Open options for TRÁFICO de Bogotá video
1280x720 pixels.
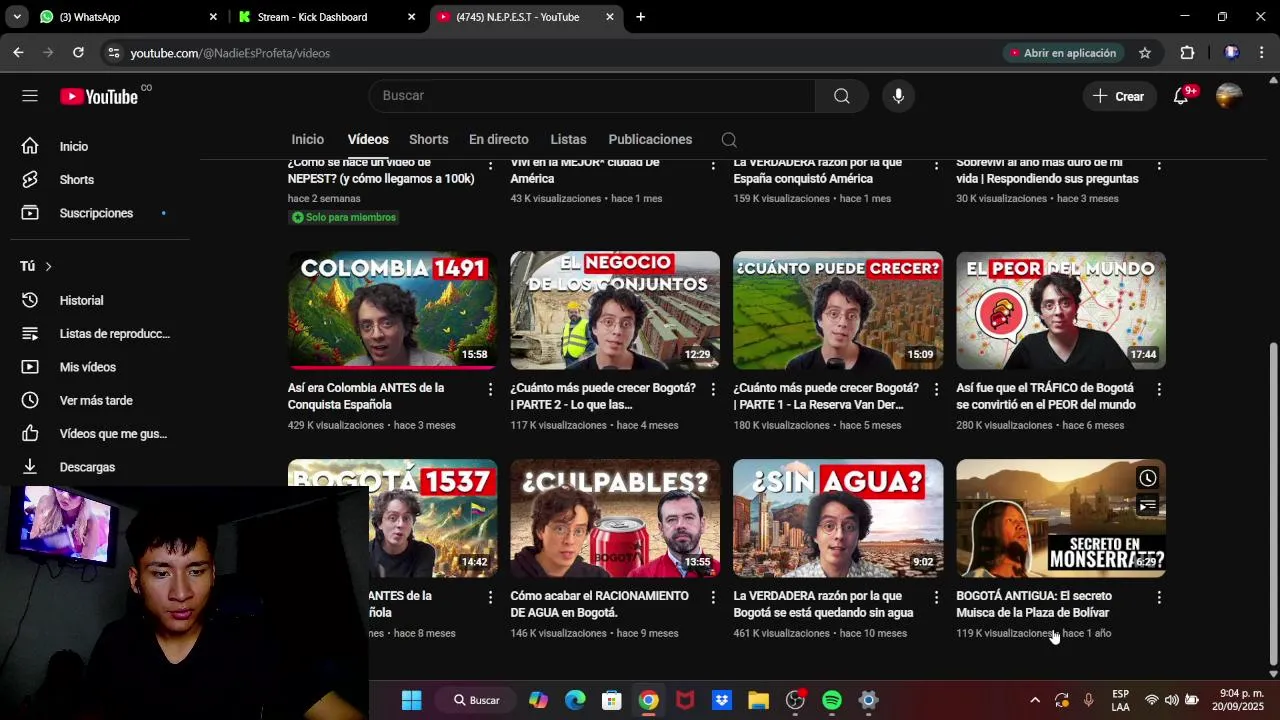[1159, 389]
